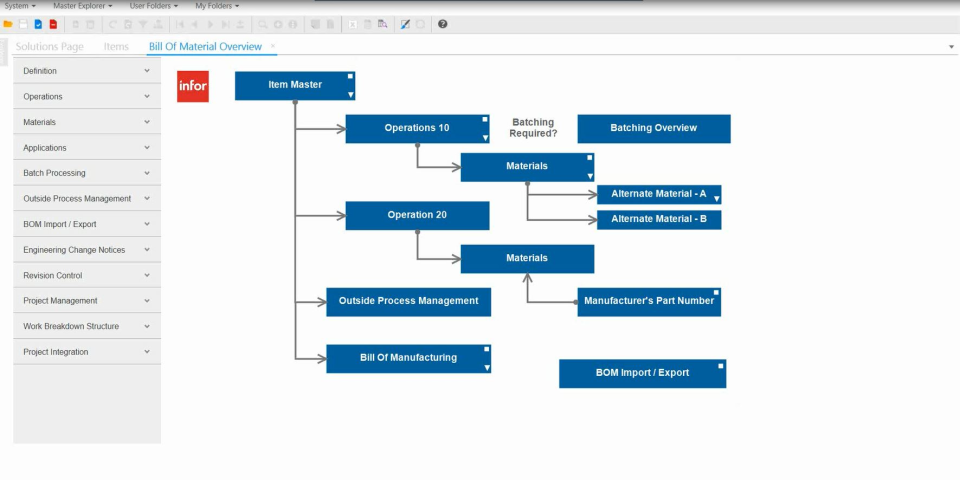Expand the Definition sidebar section
The image size is (960, 480).
click(87, 71)
